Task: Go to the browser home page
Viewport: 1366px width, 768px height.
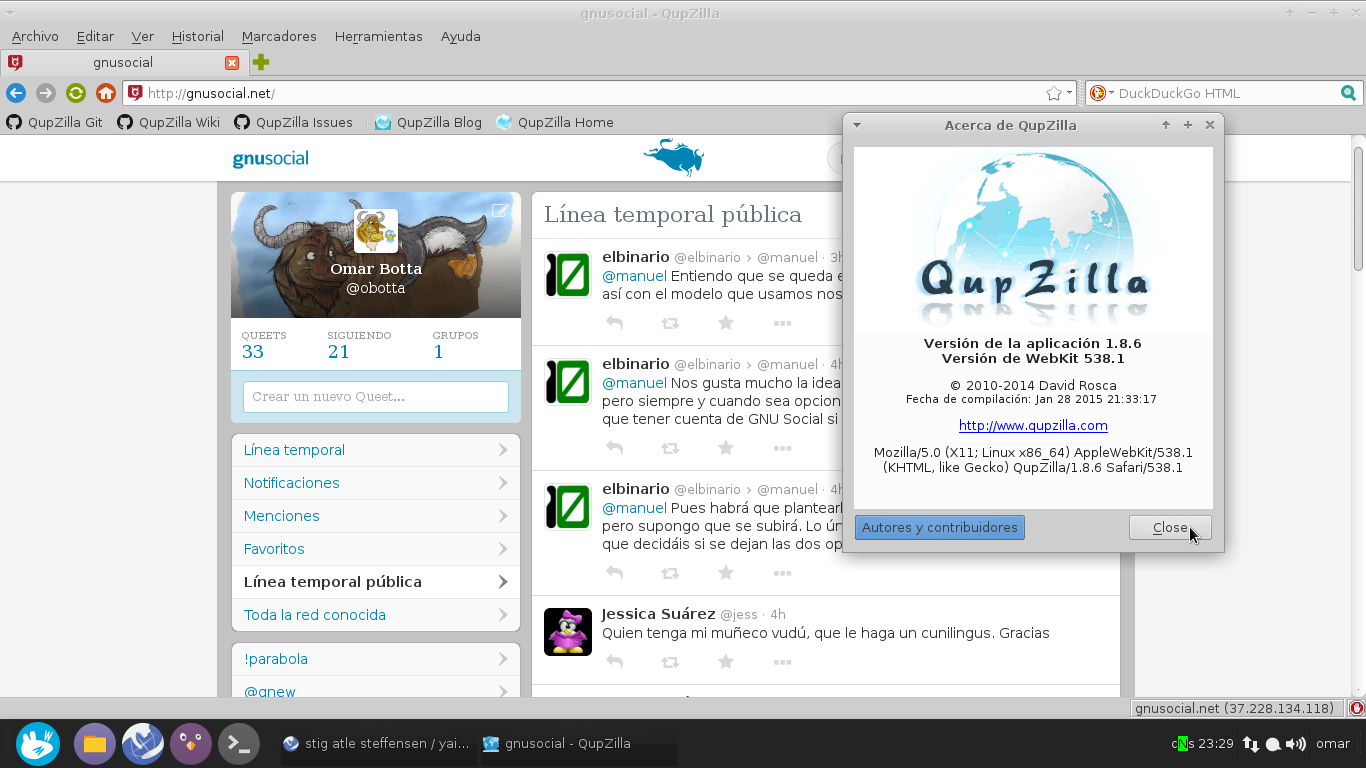Action: (x=106, y=93)
